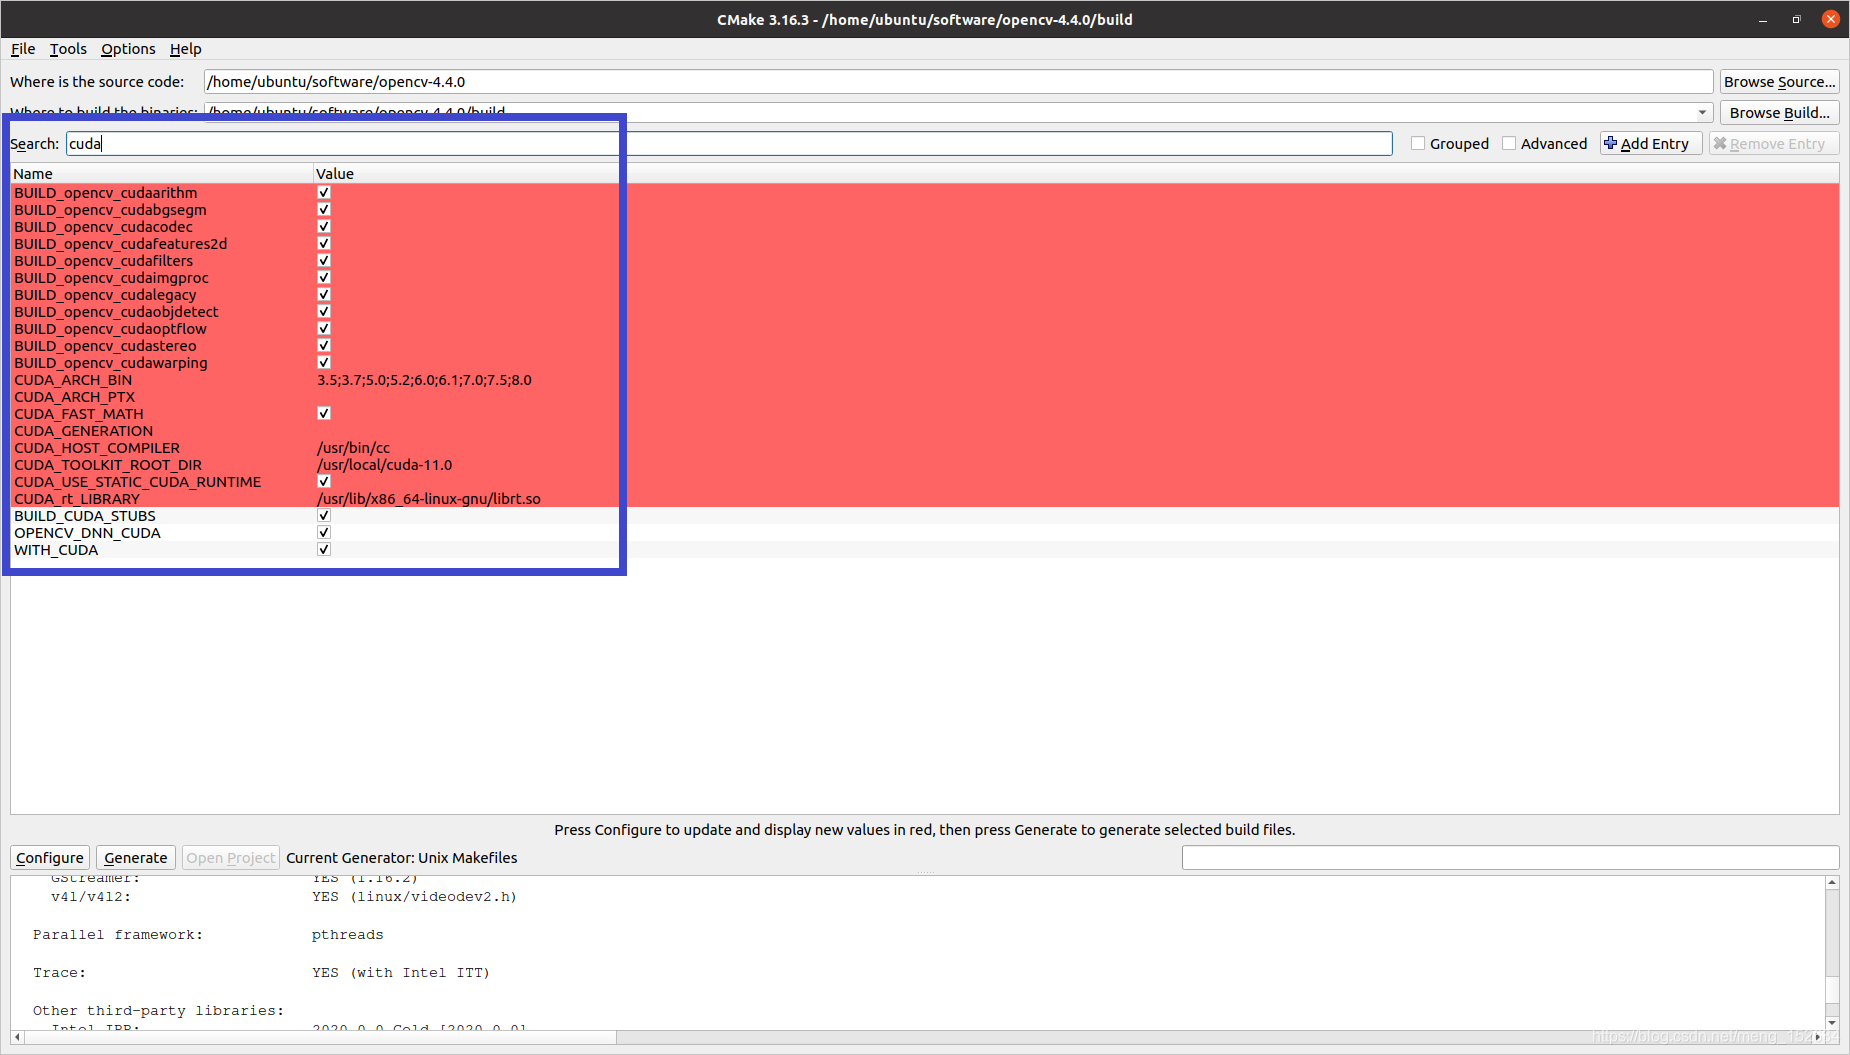Toggle BUILD_opencv_cudabgsegm checkbox
Image resolution: width=1850 pixels, height=1055 pixels.
pyautogui.click(x=324, y=210)
